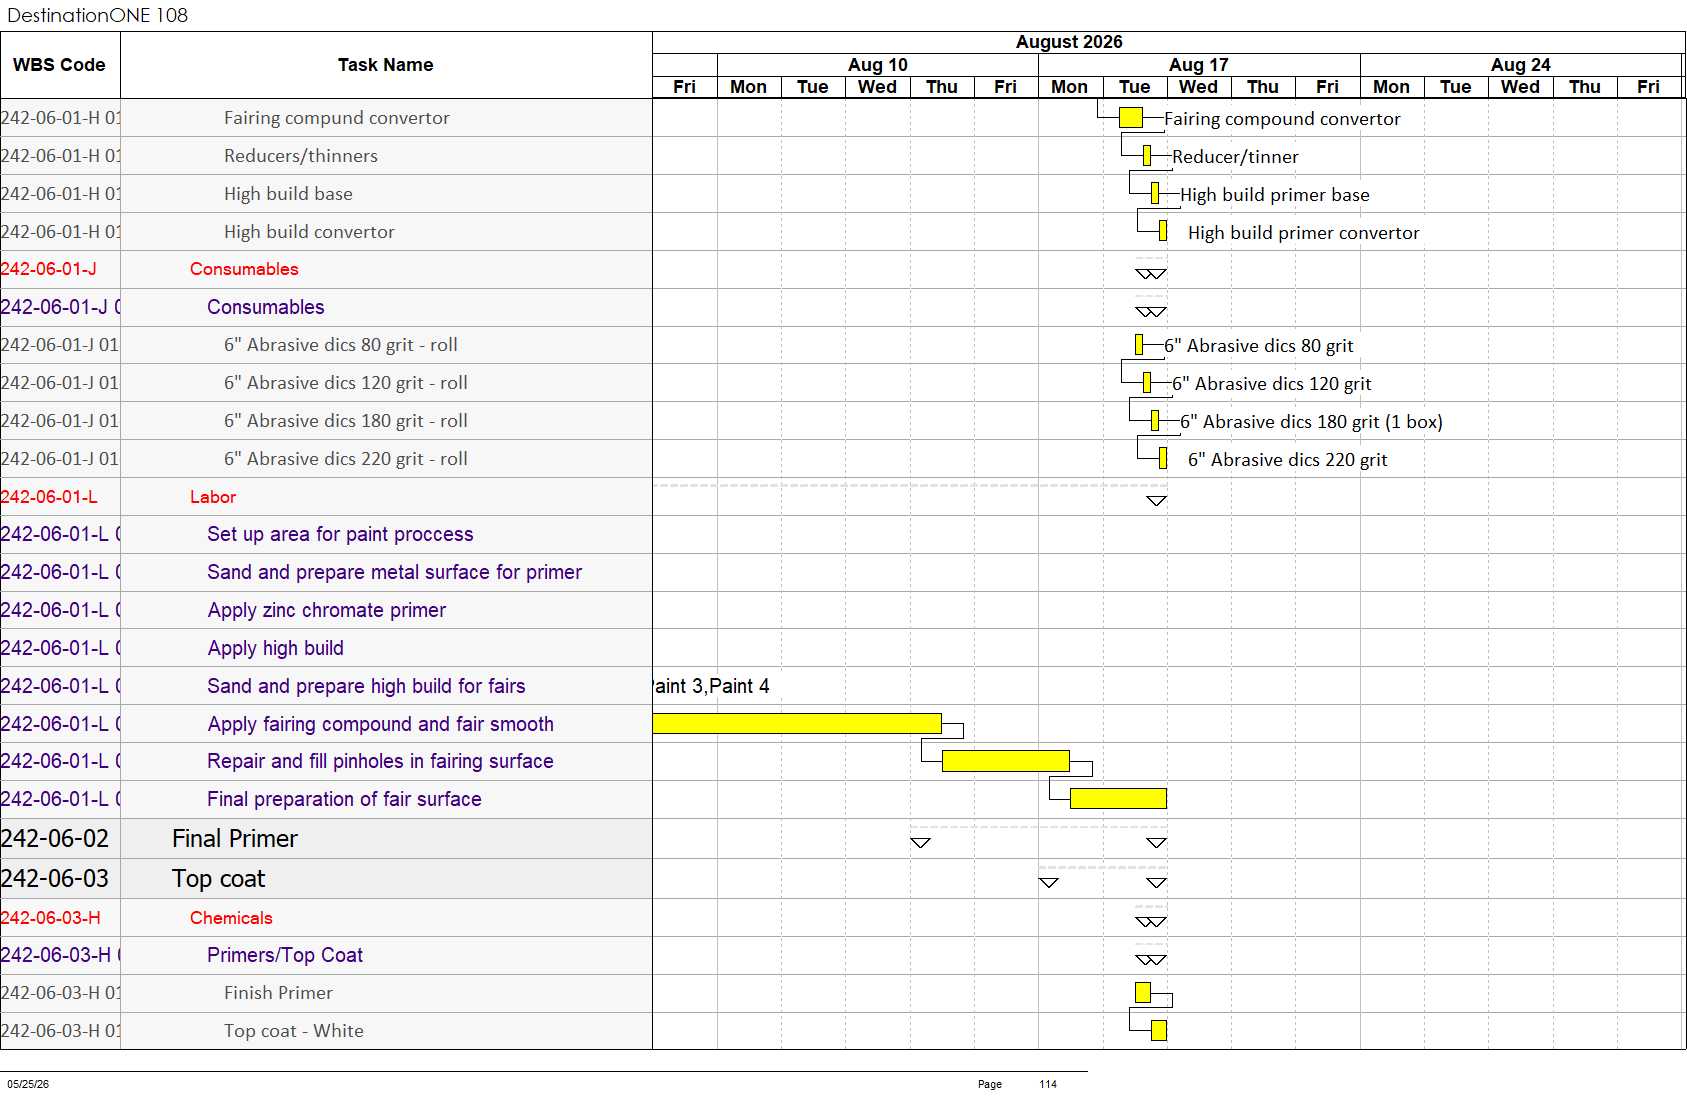Click Tue header under Aug 24 week

[1456, 87]
